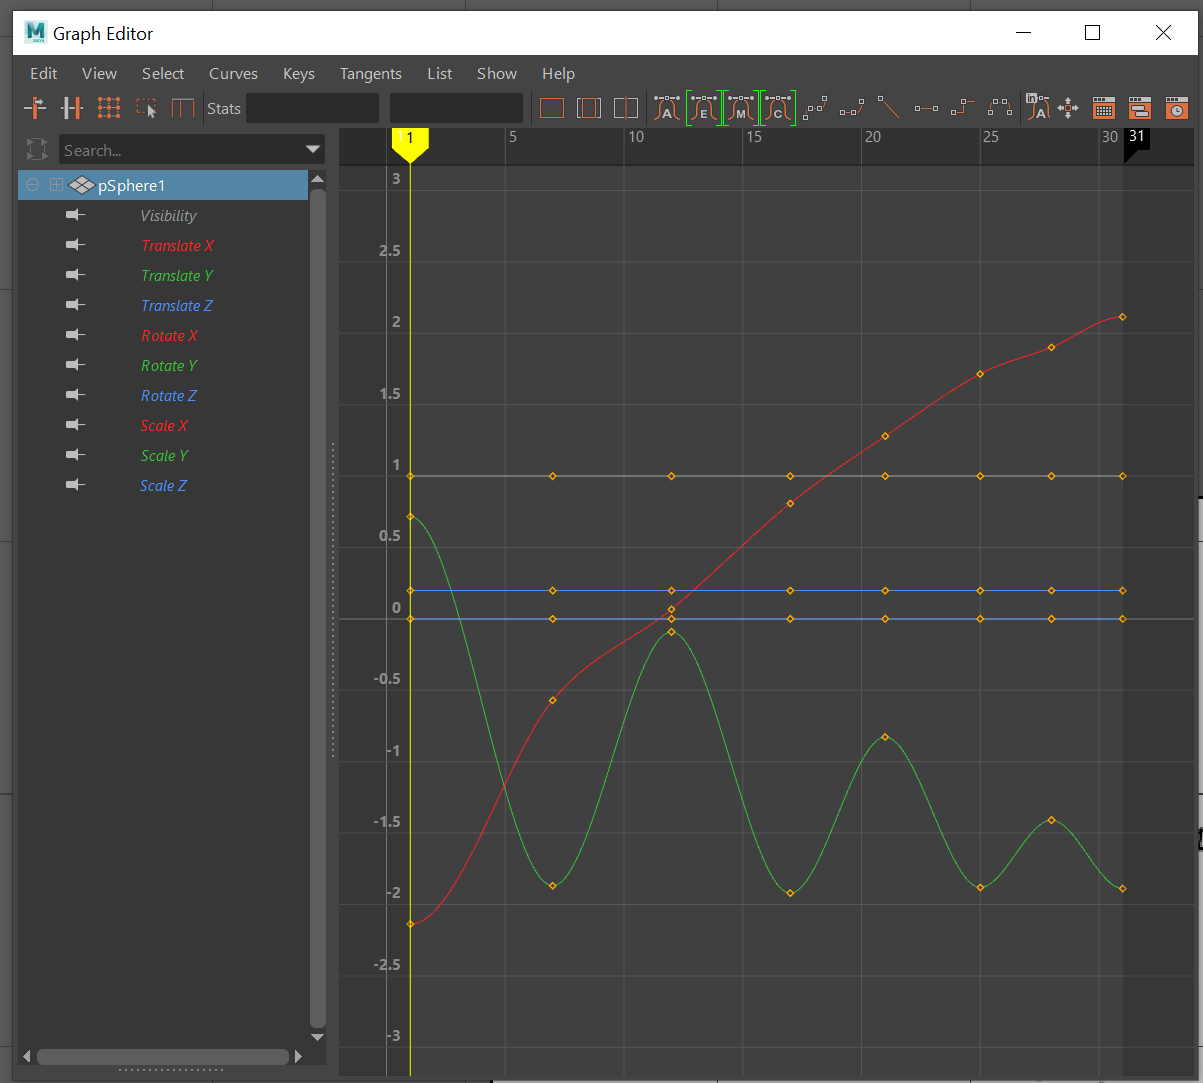
Task: Apply Auto tangents using the A curve icon
Action: [666, 108]
